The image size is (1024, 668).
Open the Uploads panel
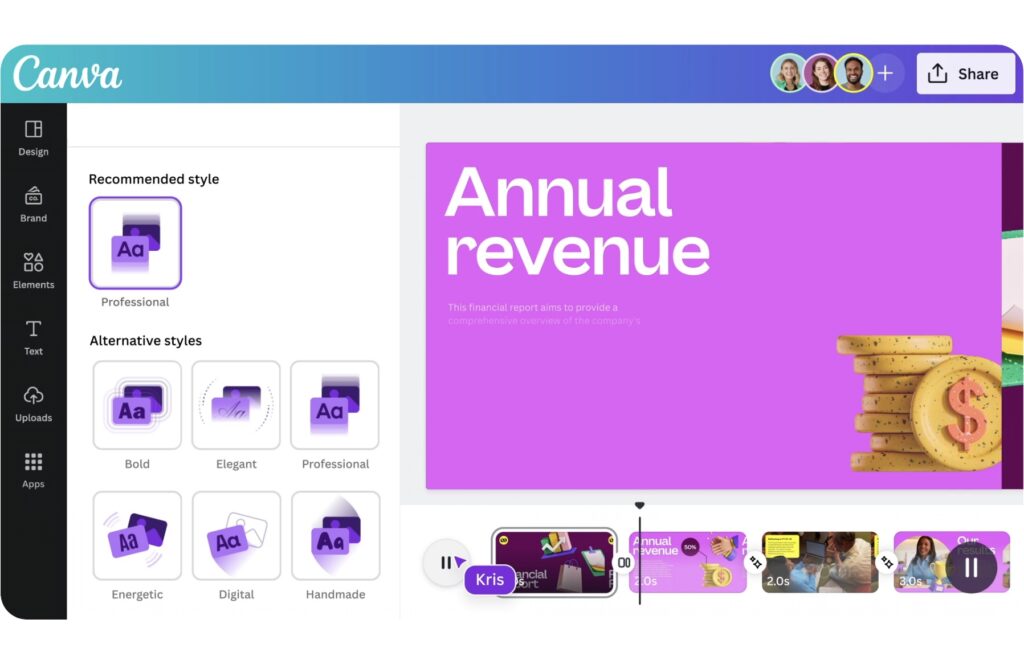(33, 404)
